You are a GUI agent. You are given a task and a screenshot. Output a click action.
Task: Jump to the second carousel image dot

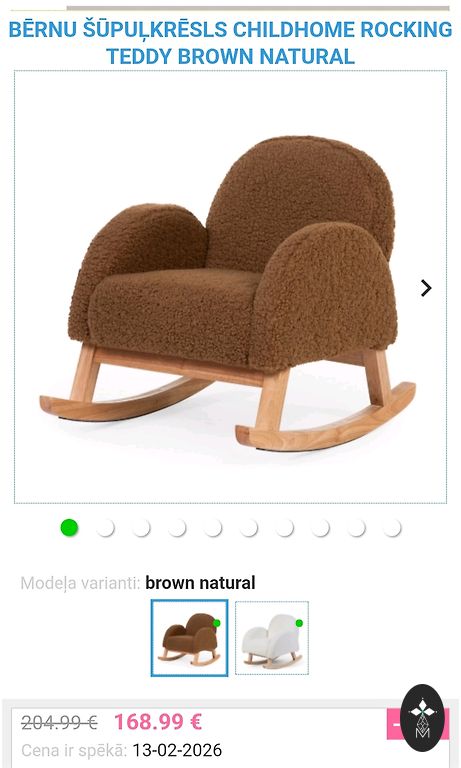(105, 528)
